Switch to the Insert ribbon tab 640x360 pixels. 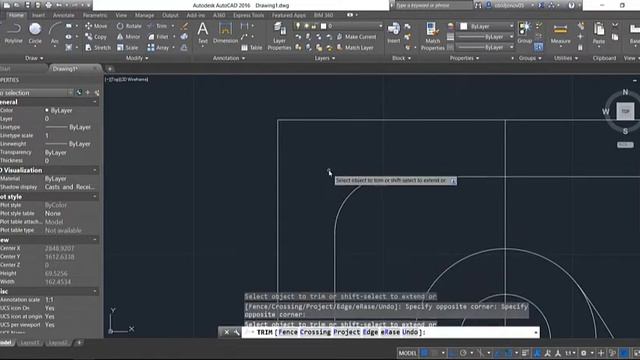[38, 15]
